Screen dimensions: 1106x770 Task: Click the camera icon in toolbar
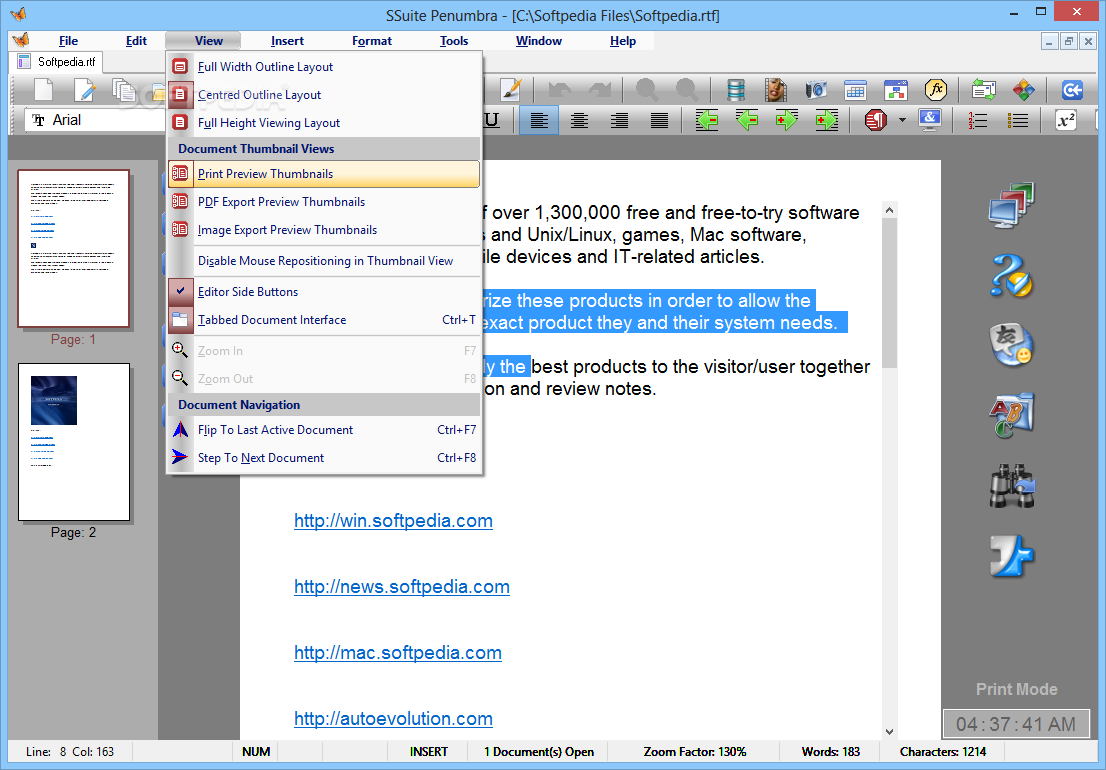pos(816,90)
